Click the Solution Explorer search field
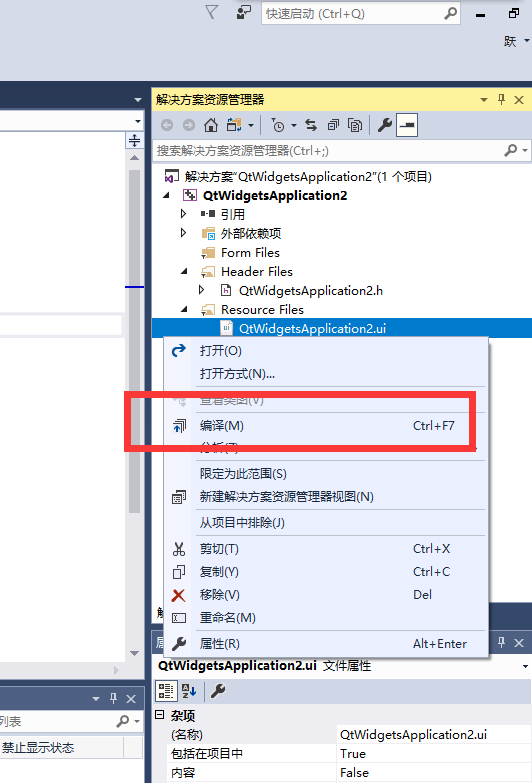Image resolution: width=532 pixels, height=783 pixels. [327, 151]
